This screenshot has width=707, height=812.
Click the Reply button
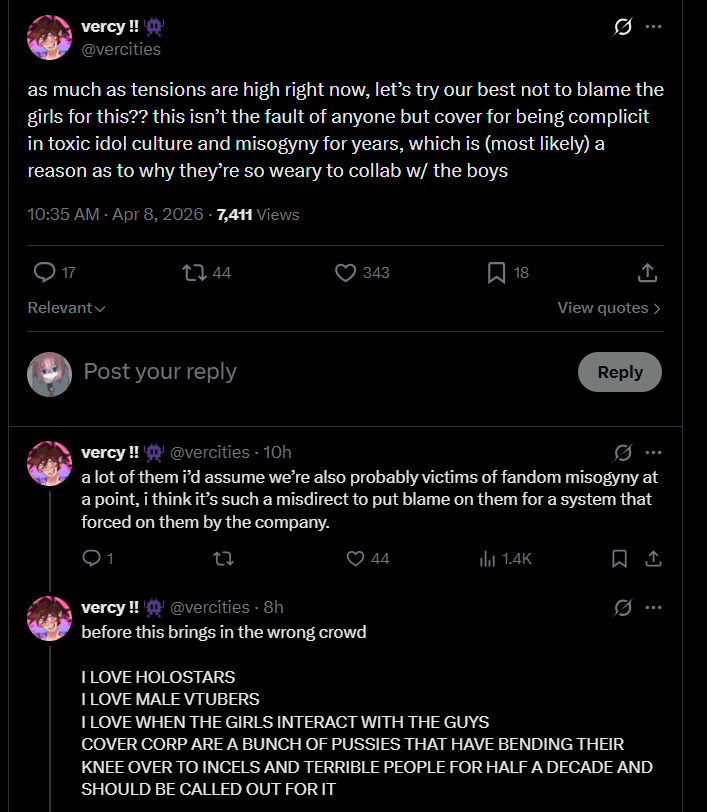click(x=619, y=372)
